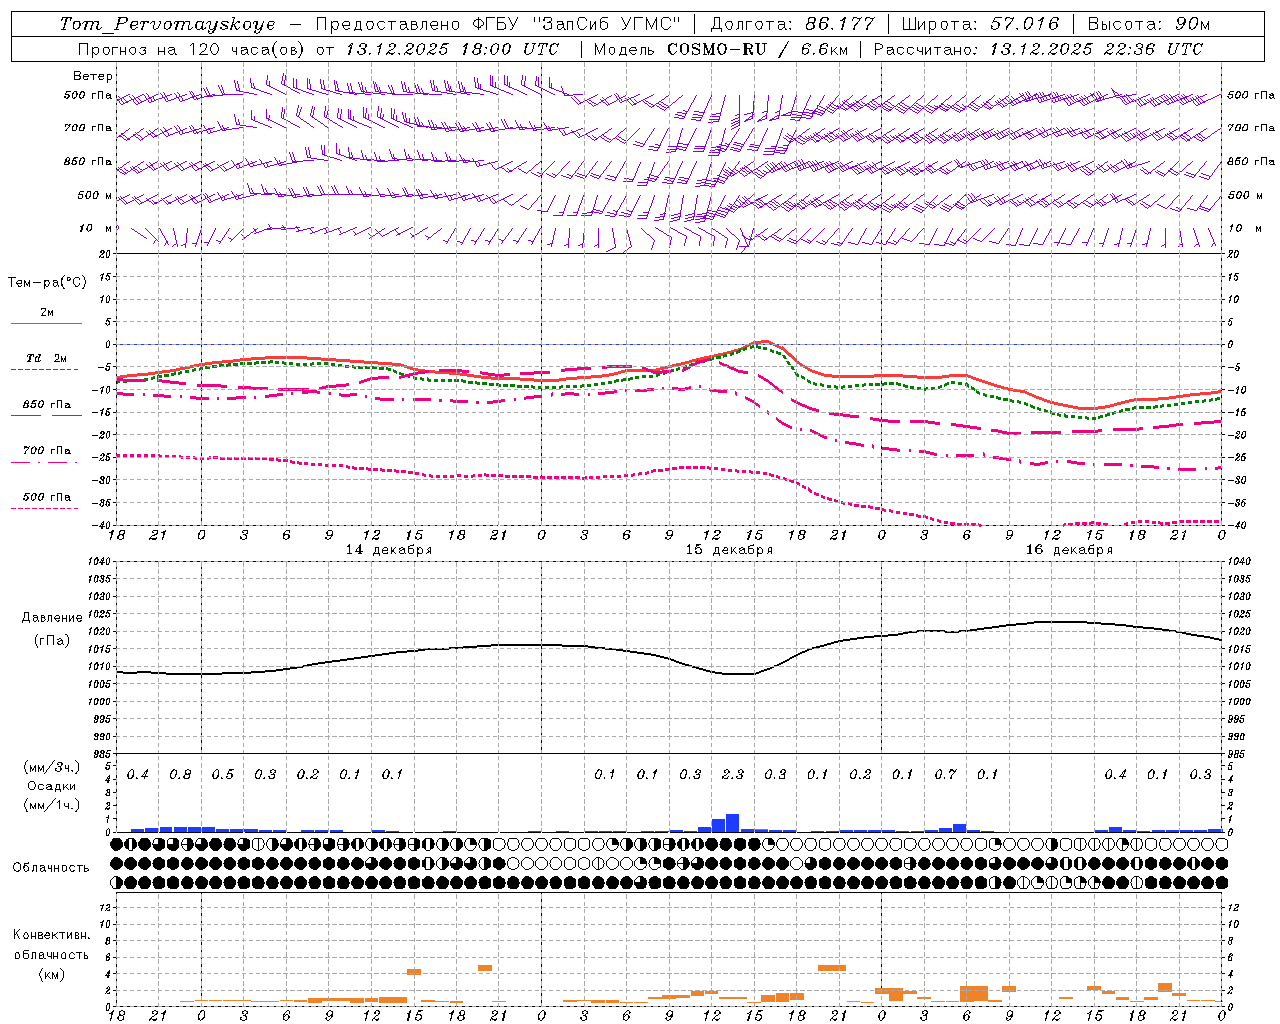Click the 0.5 precipitation value
Viewport: 1280px width, 1024px height.
223,775
